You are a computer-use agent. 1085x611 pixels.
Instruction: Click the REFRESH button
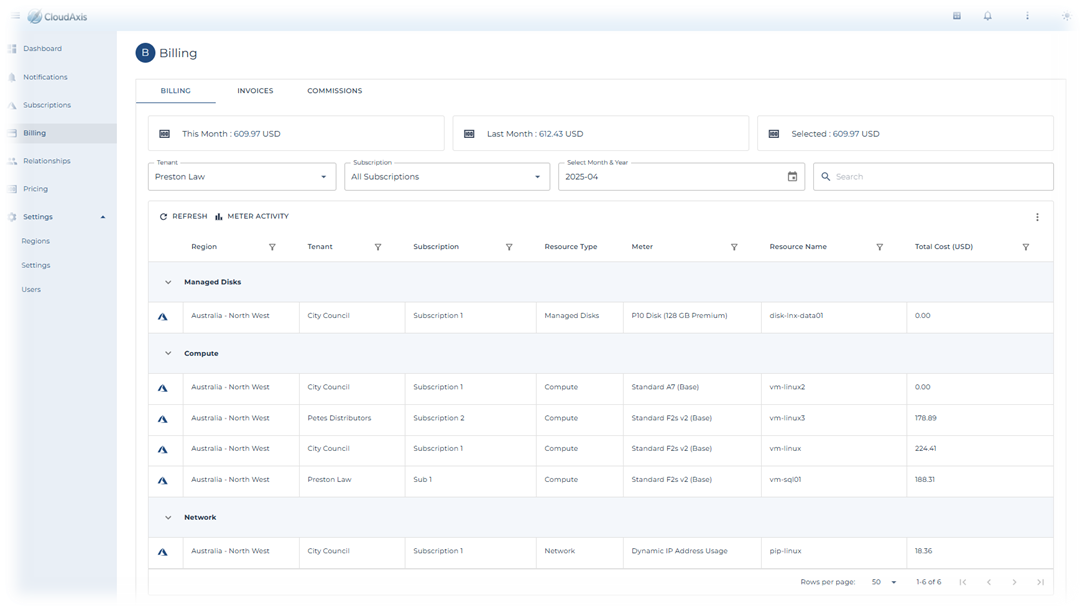(x=183, y=217)
